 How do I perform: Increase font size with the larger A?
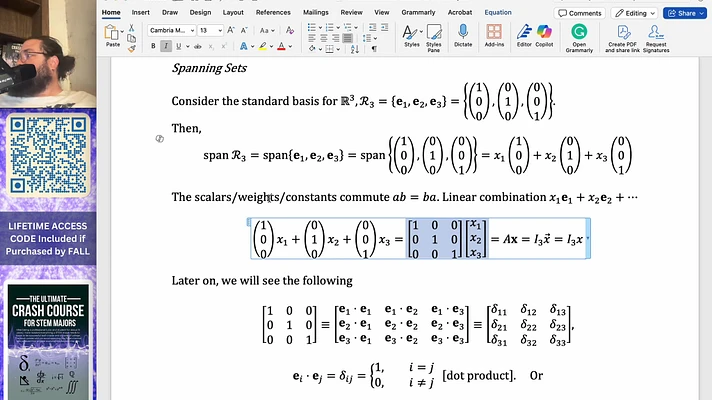click(231, 30)
